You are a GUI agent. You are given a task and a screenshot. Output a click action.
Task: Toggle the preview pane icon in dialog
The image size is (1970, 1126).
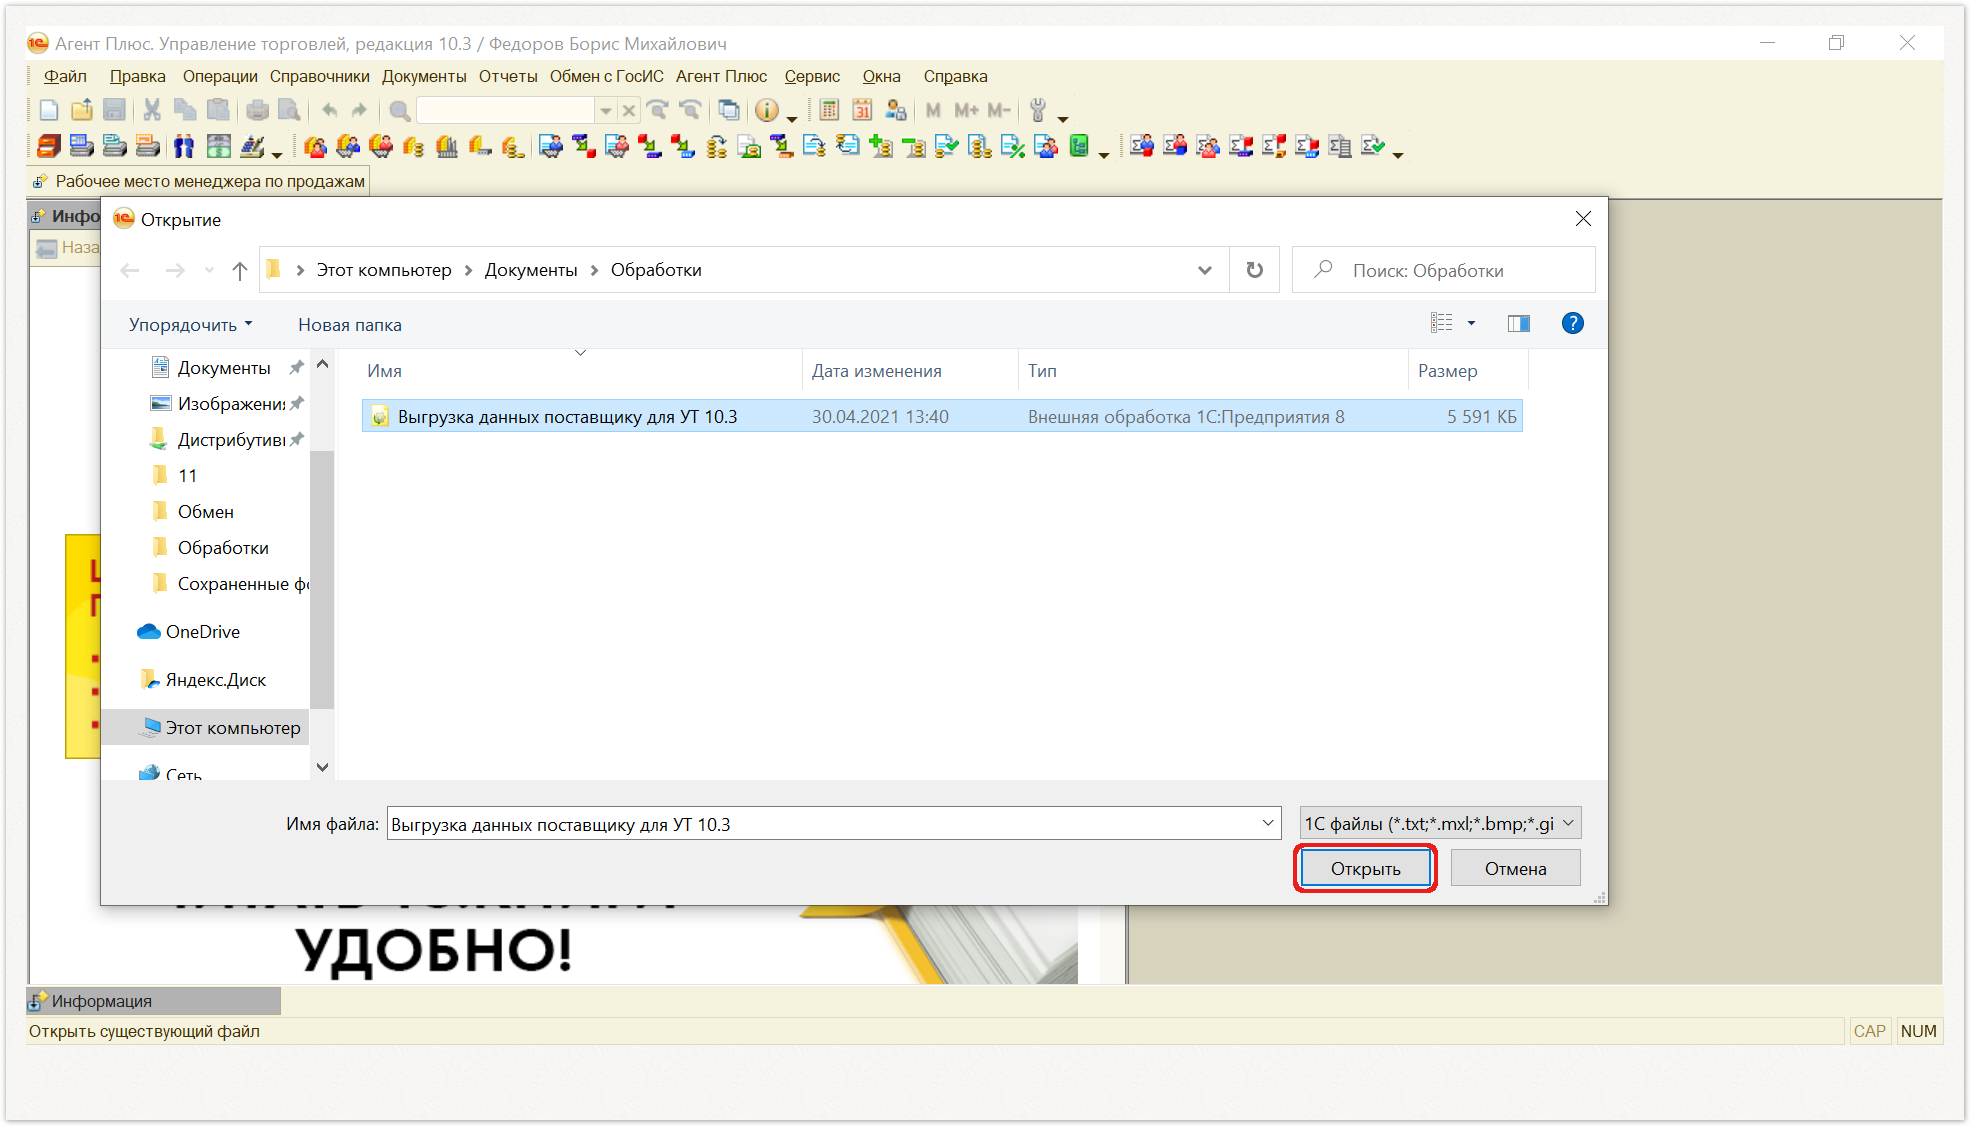point(1518,323)
